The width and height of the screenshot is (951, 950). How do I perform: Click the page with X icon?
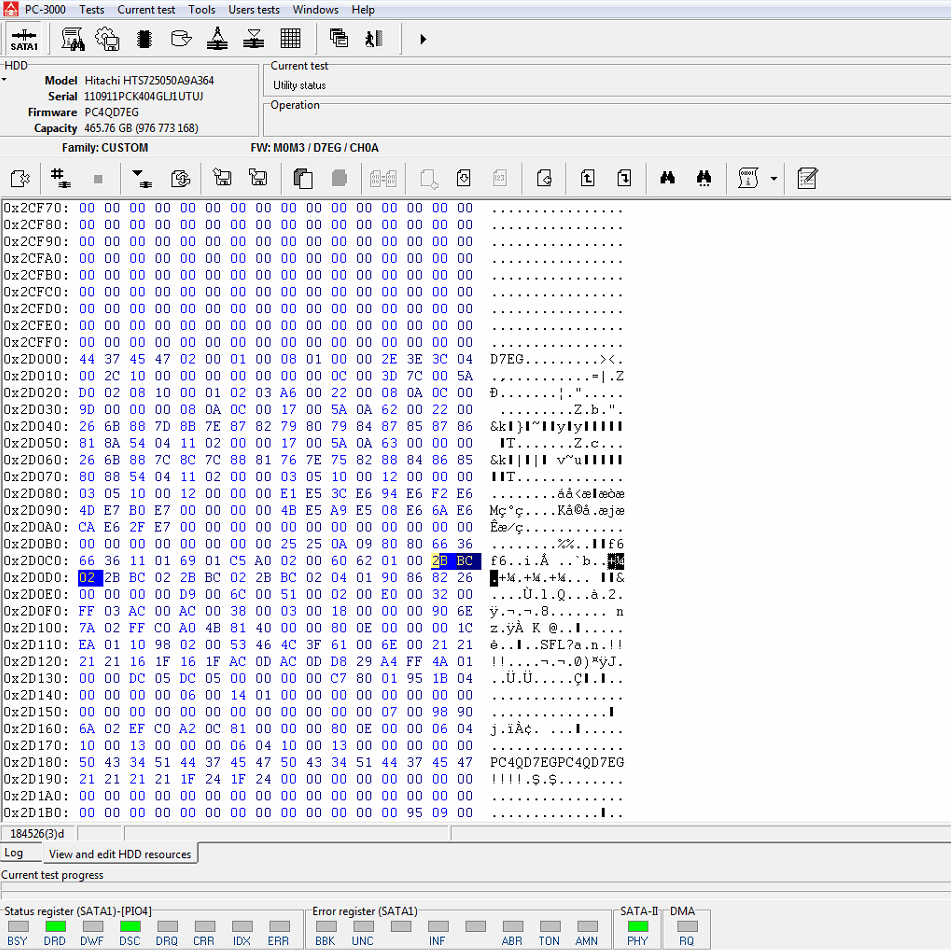tap(21, 178)
